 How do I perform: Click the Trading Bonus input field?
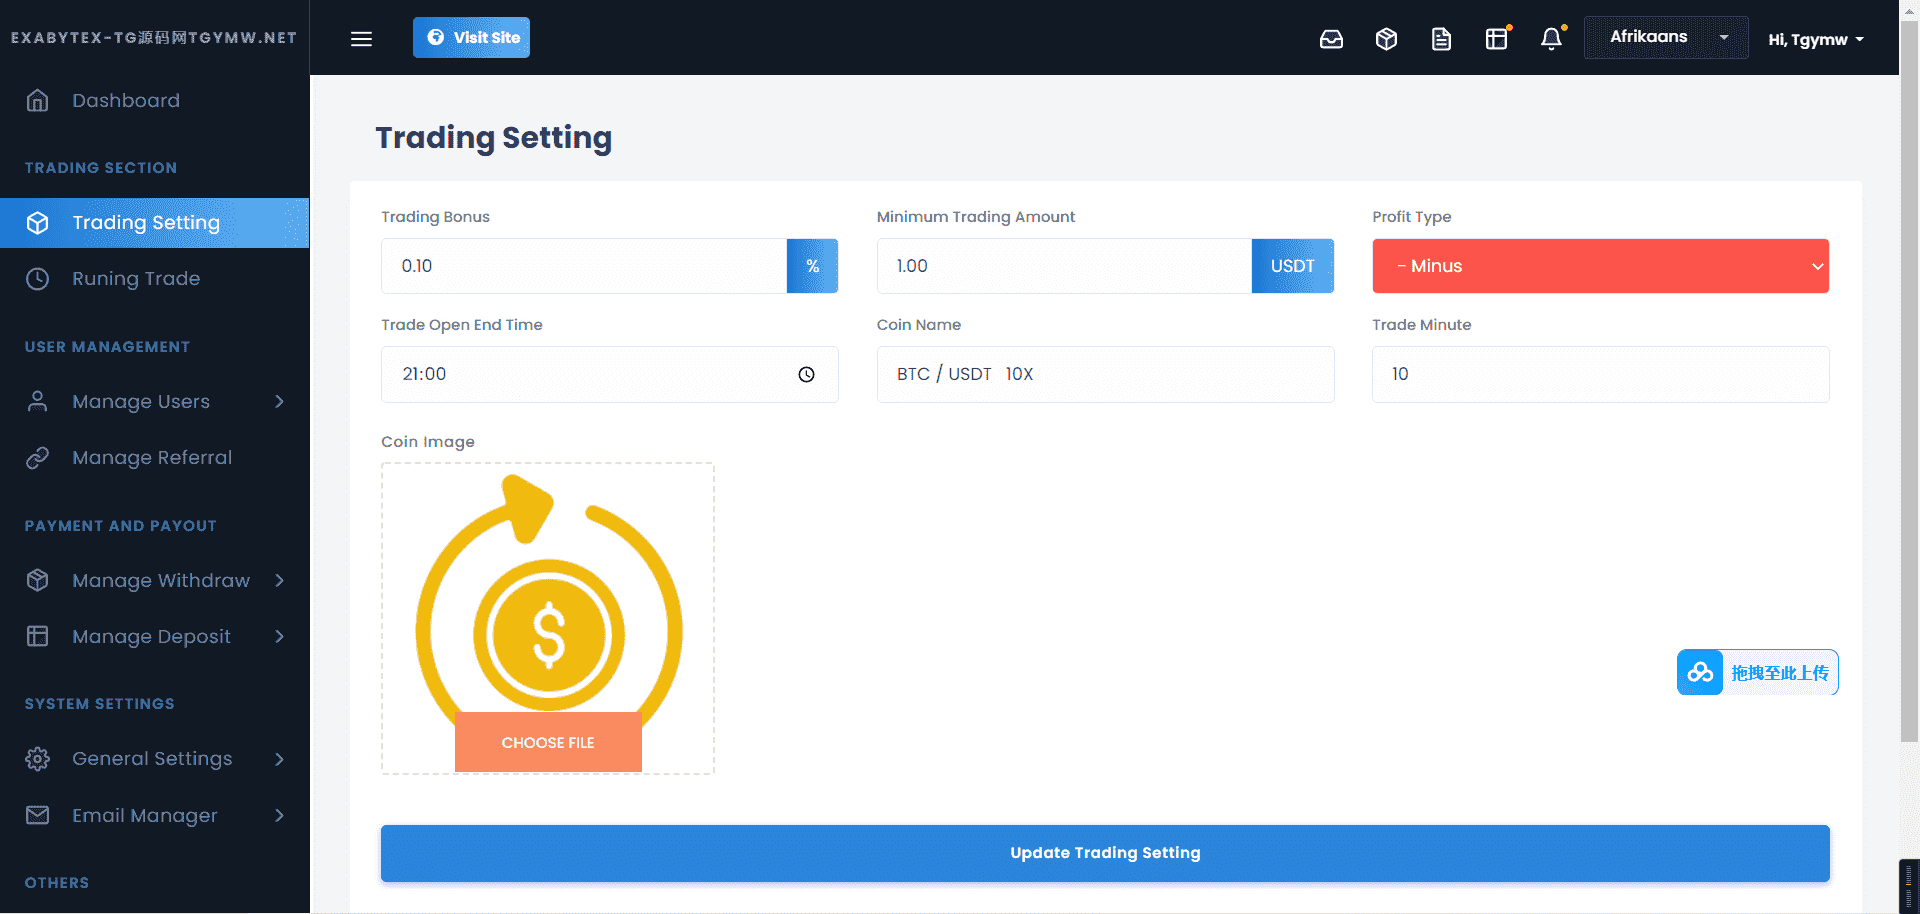coord(584,266)
